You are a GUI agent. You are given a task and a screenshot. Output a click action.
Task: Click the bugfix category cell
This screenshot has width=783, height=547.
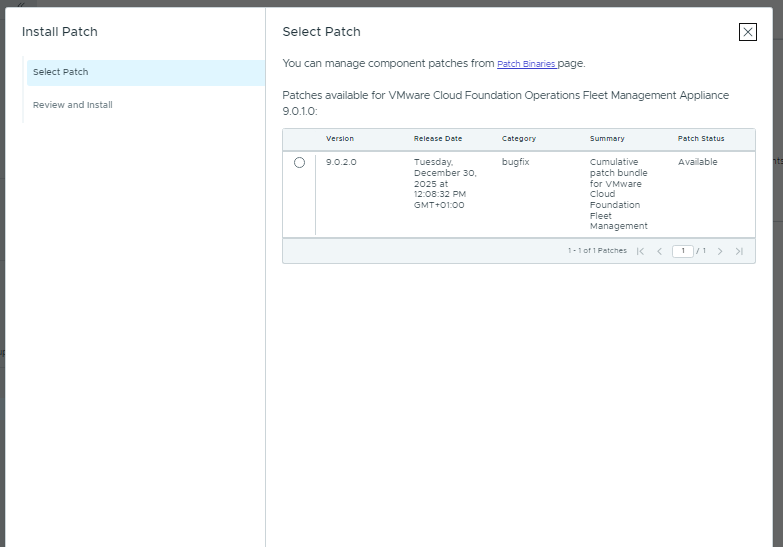(515, 162)
